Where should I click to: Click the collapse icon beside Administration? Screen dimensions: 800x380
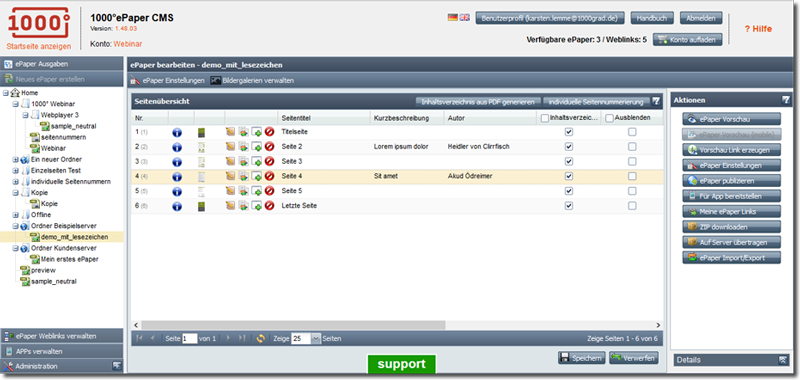tap(117, 366)
